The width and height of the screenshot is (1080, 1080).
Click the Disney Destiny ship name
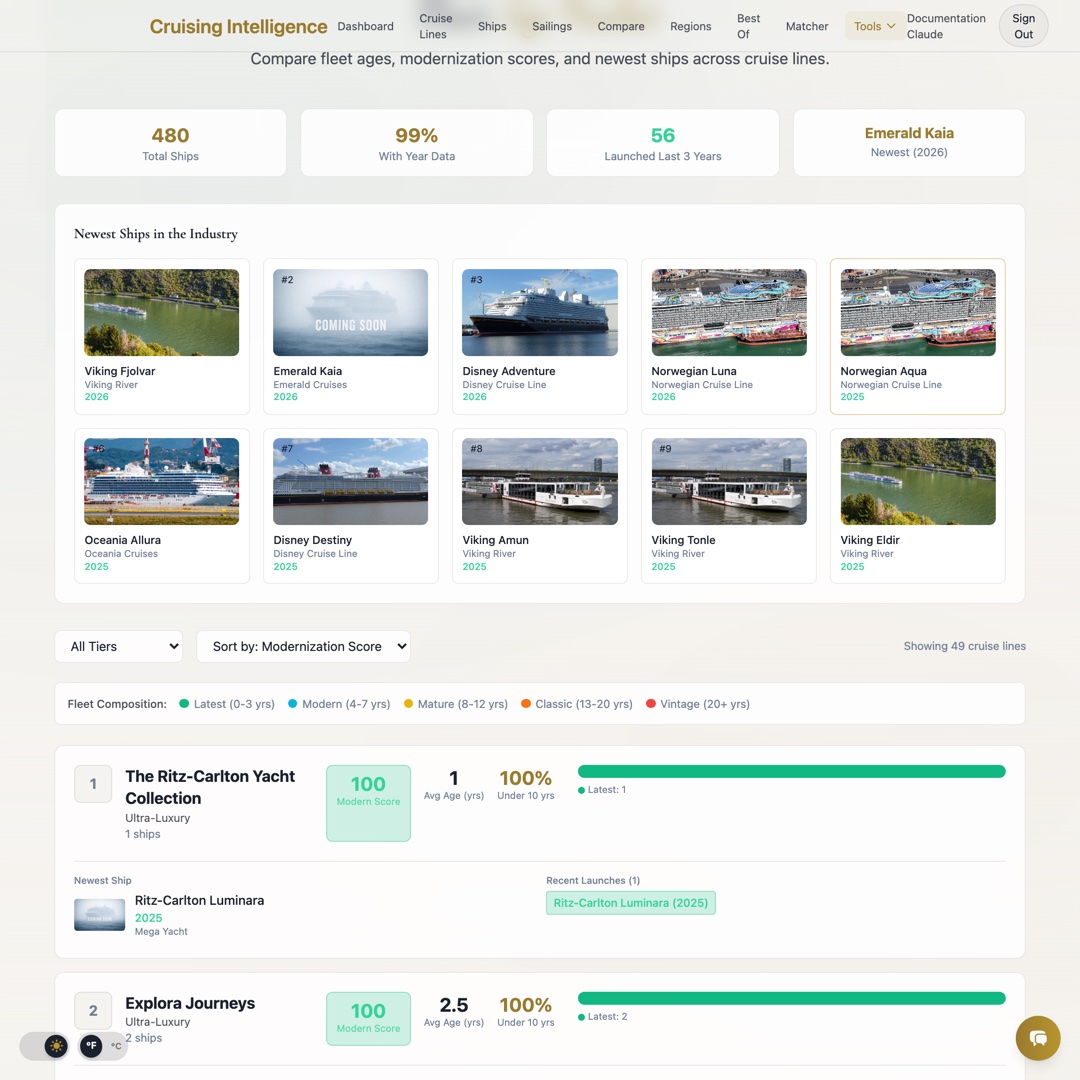[313, 540]
